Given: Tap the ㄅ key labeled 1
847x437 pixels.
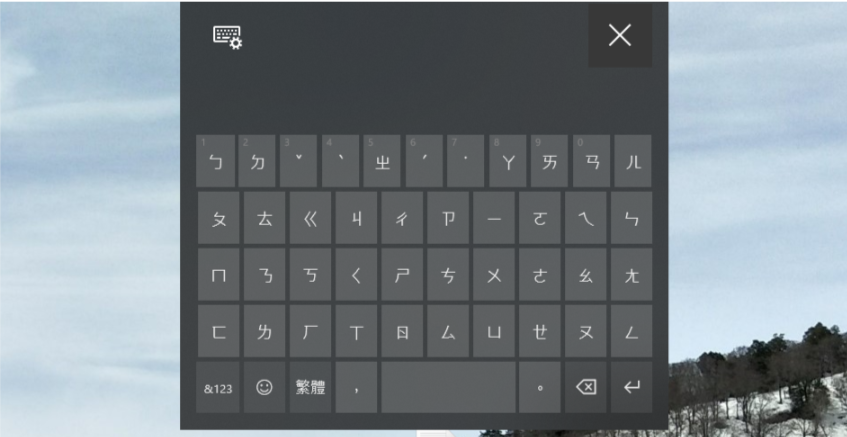Looking at the screenshot, I should tap(216, 161).
